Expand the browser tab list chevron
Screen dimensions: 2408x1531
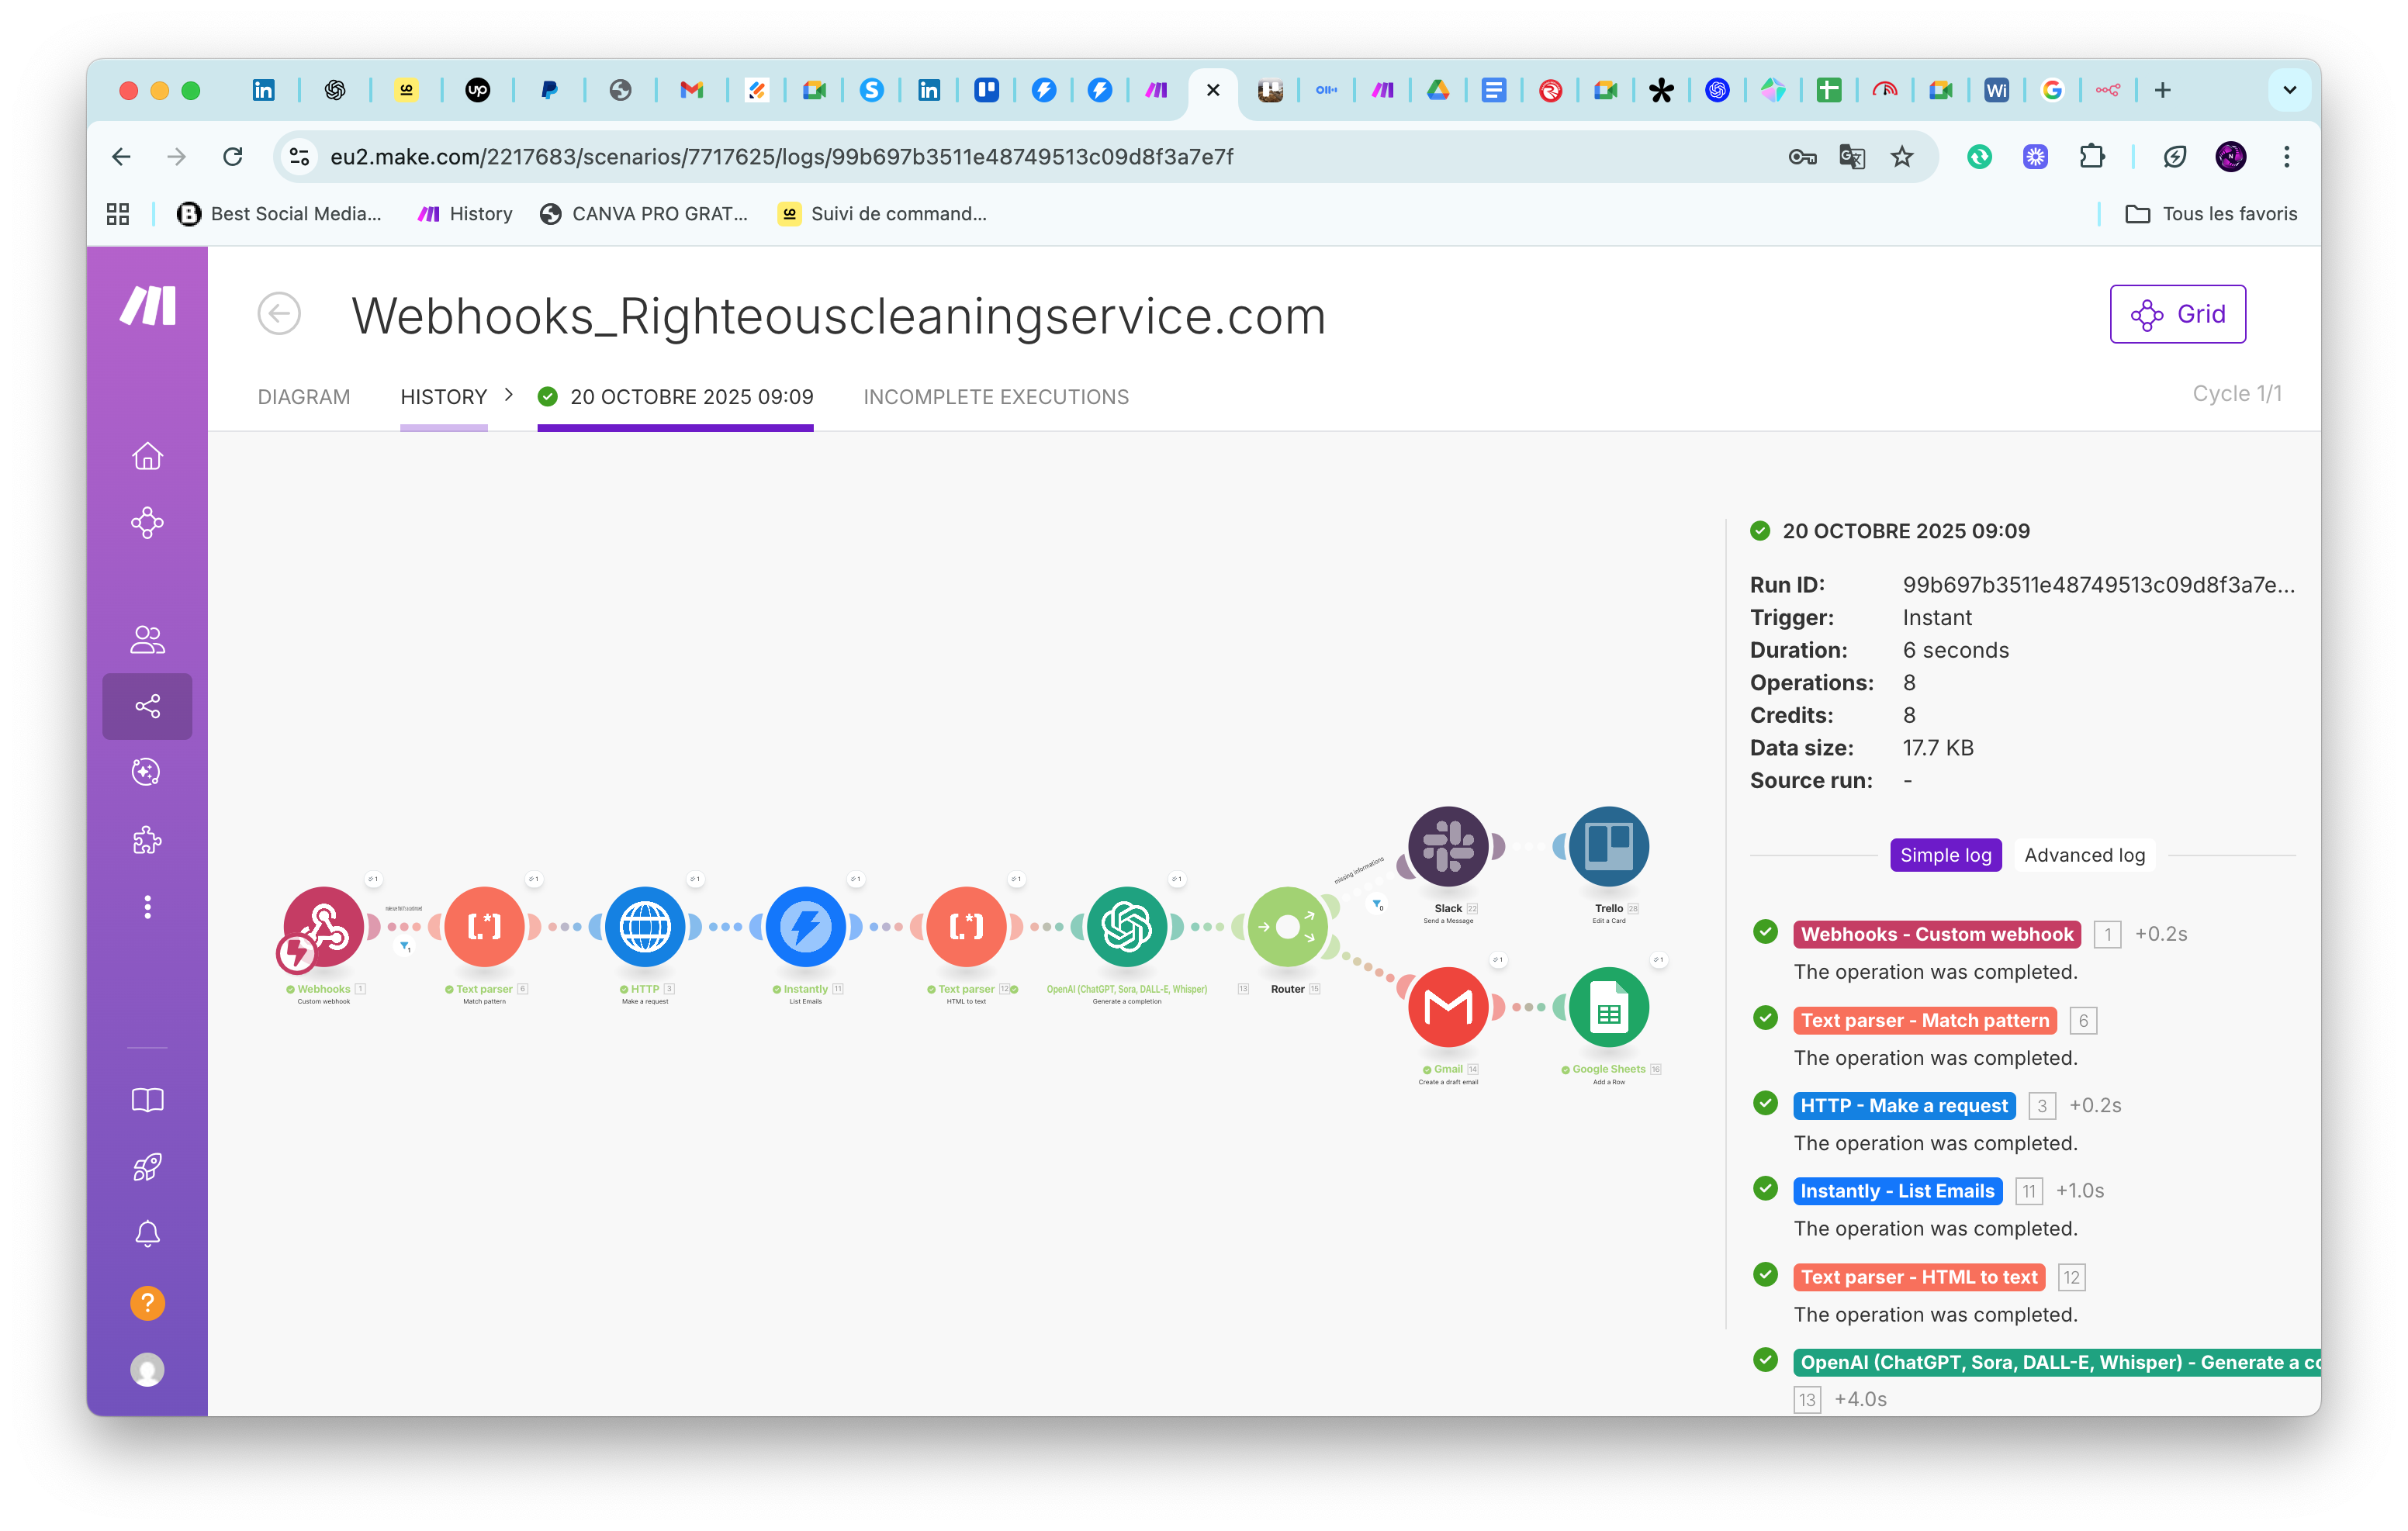click(x=2289, y=90)
